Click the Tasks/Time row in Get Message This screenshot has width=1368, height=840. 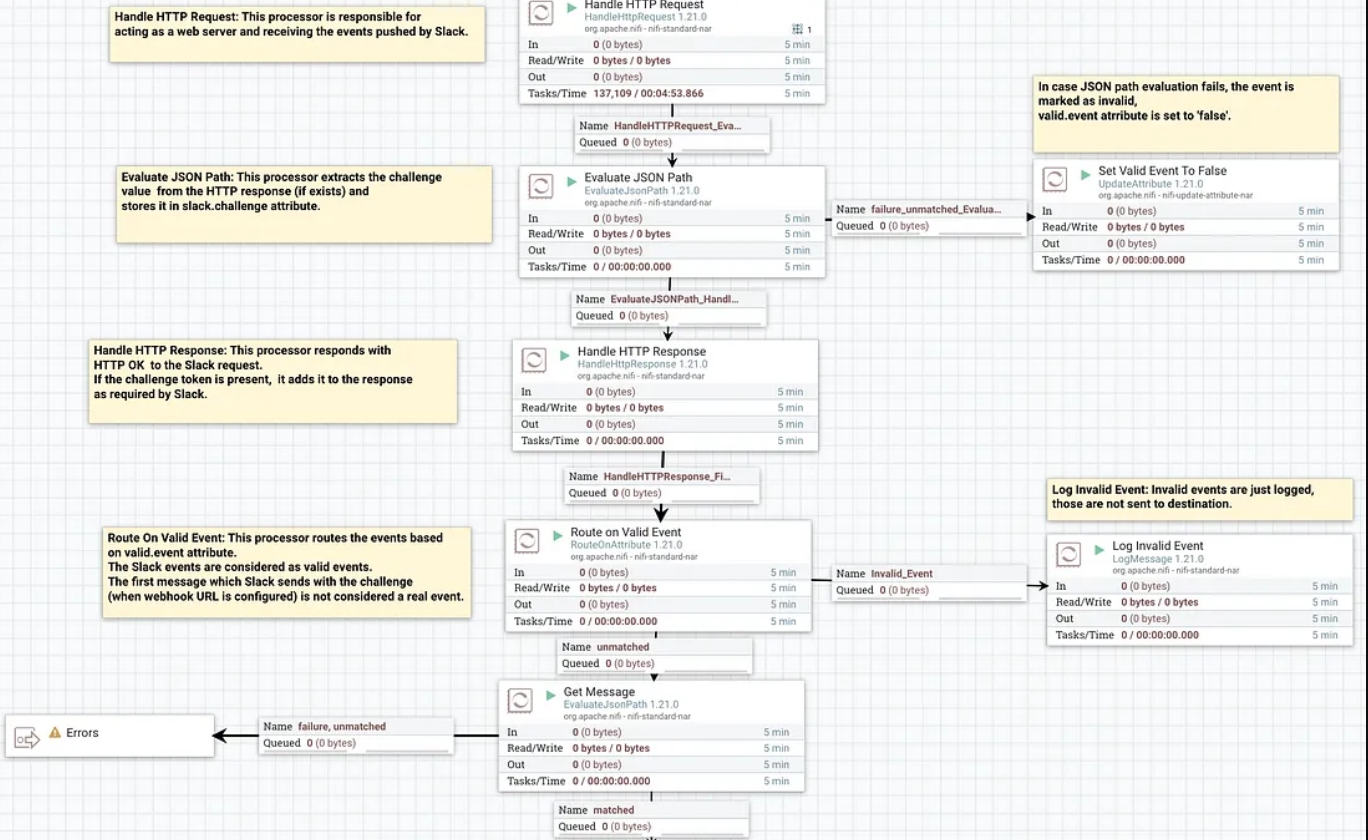coord(651,781)
